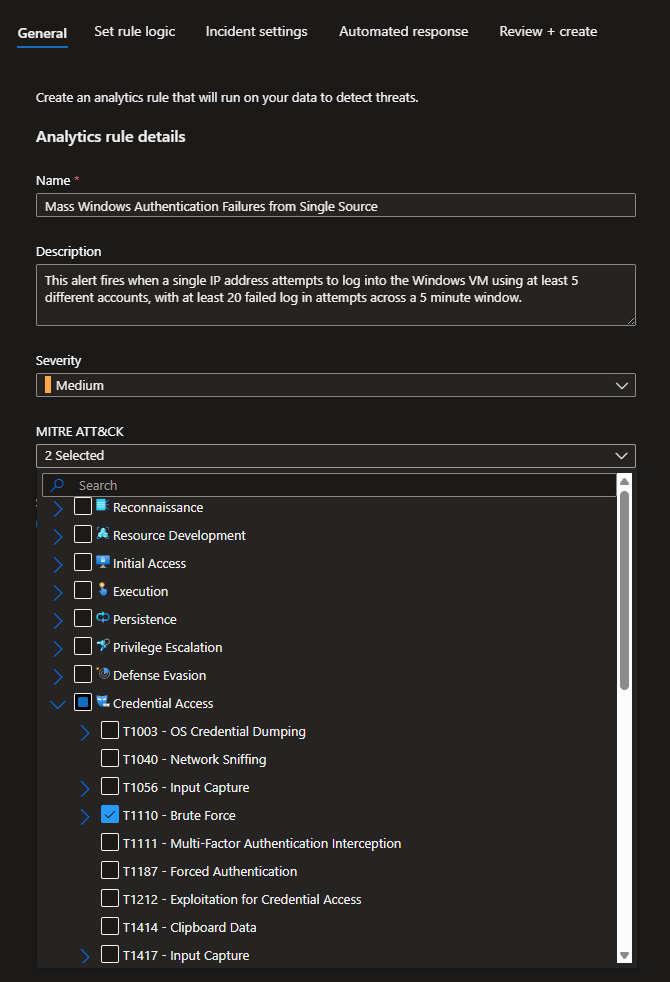
Task: Click the Defense Evasion tactic icon
Action: click(x=102, y=674)
